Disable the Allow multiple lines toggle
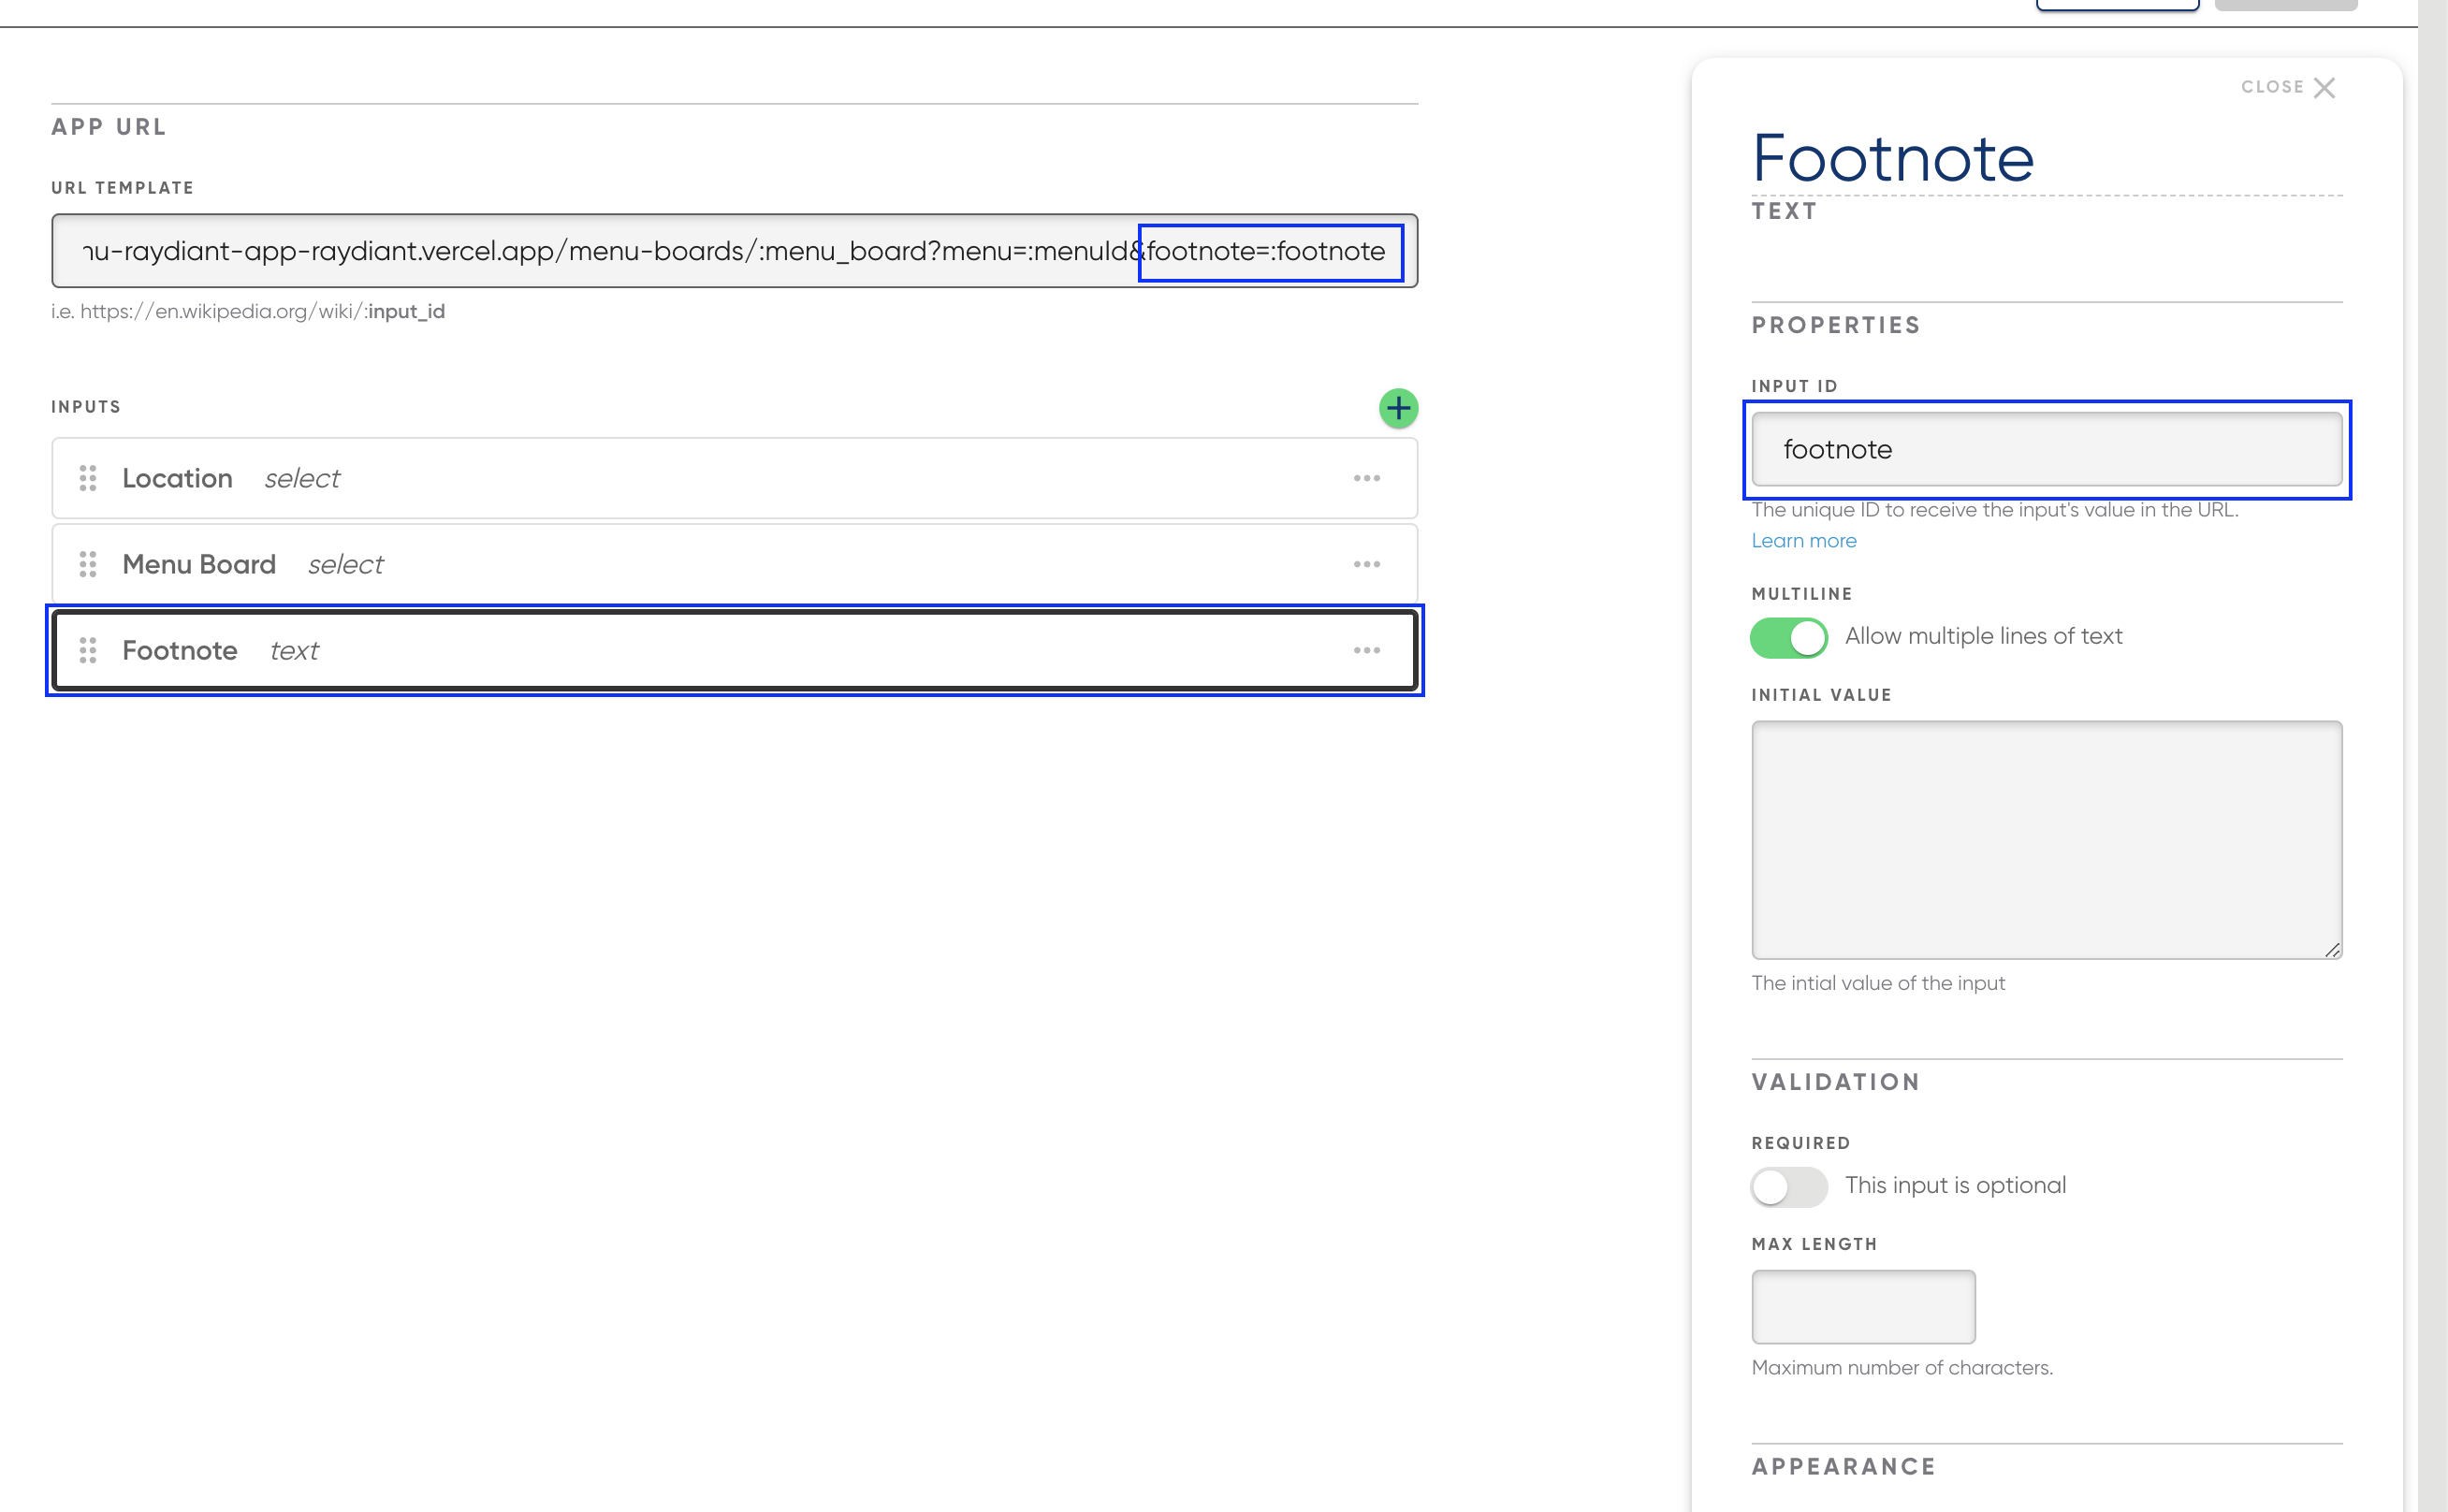Viewport: 2448px width, 1512px height. pyautogui.click(x=1788, y=637)
